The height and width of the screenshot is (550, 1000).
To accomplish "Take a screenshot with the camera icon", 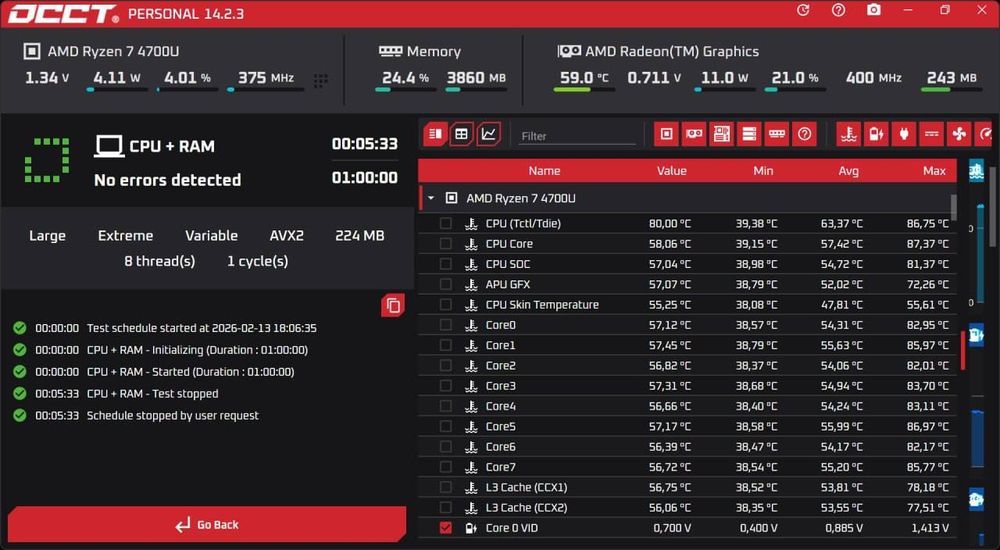I will [x=874, y=10].
